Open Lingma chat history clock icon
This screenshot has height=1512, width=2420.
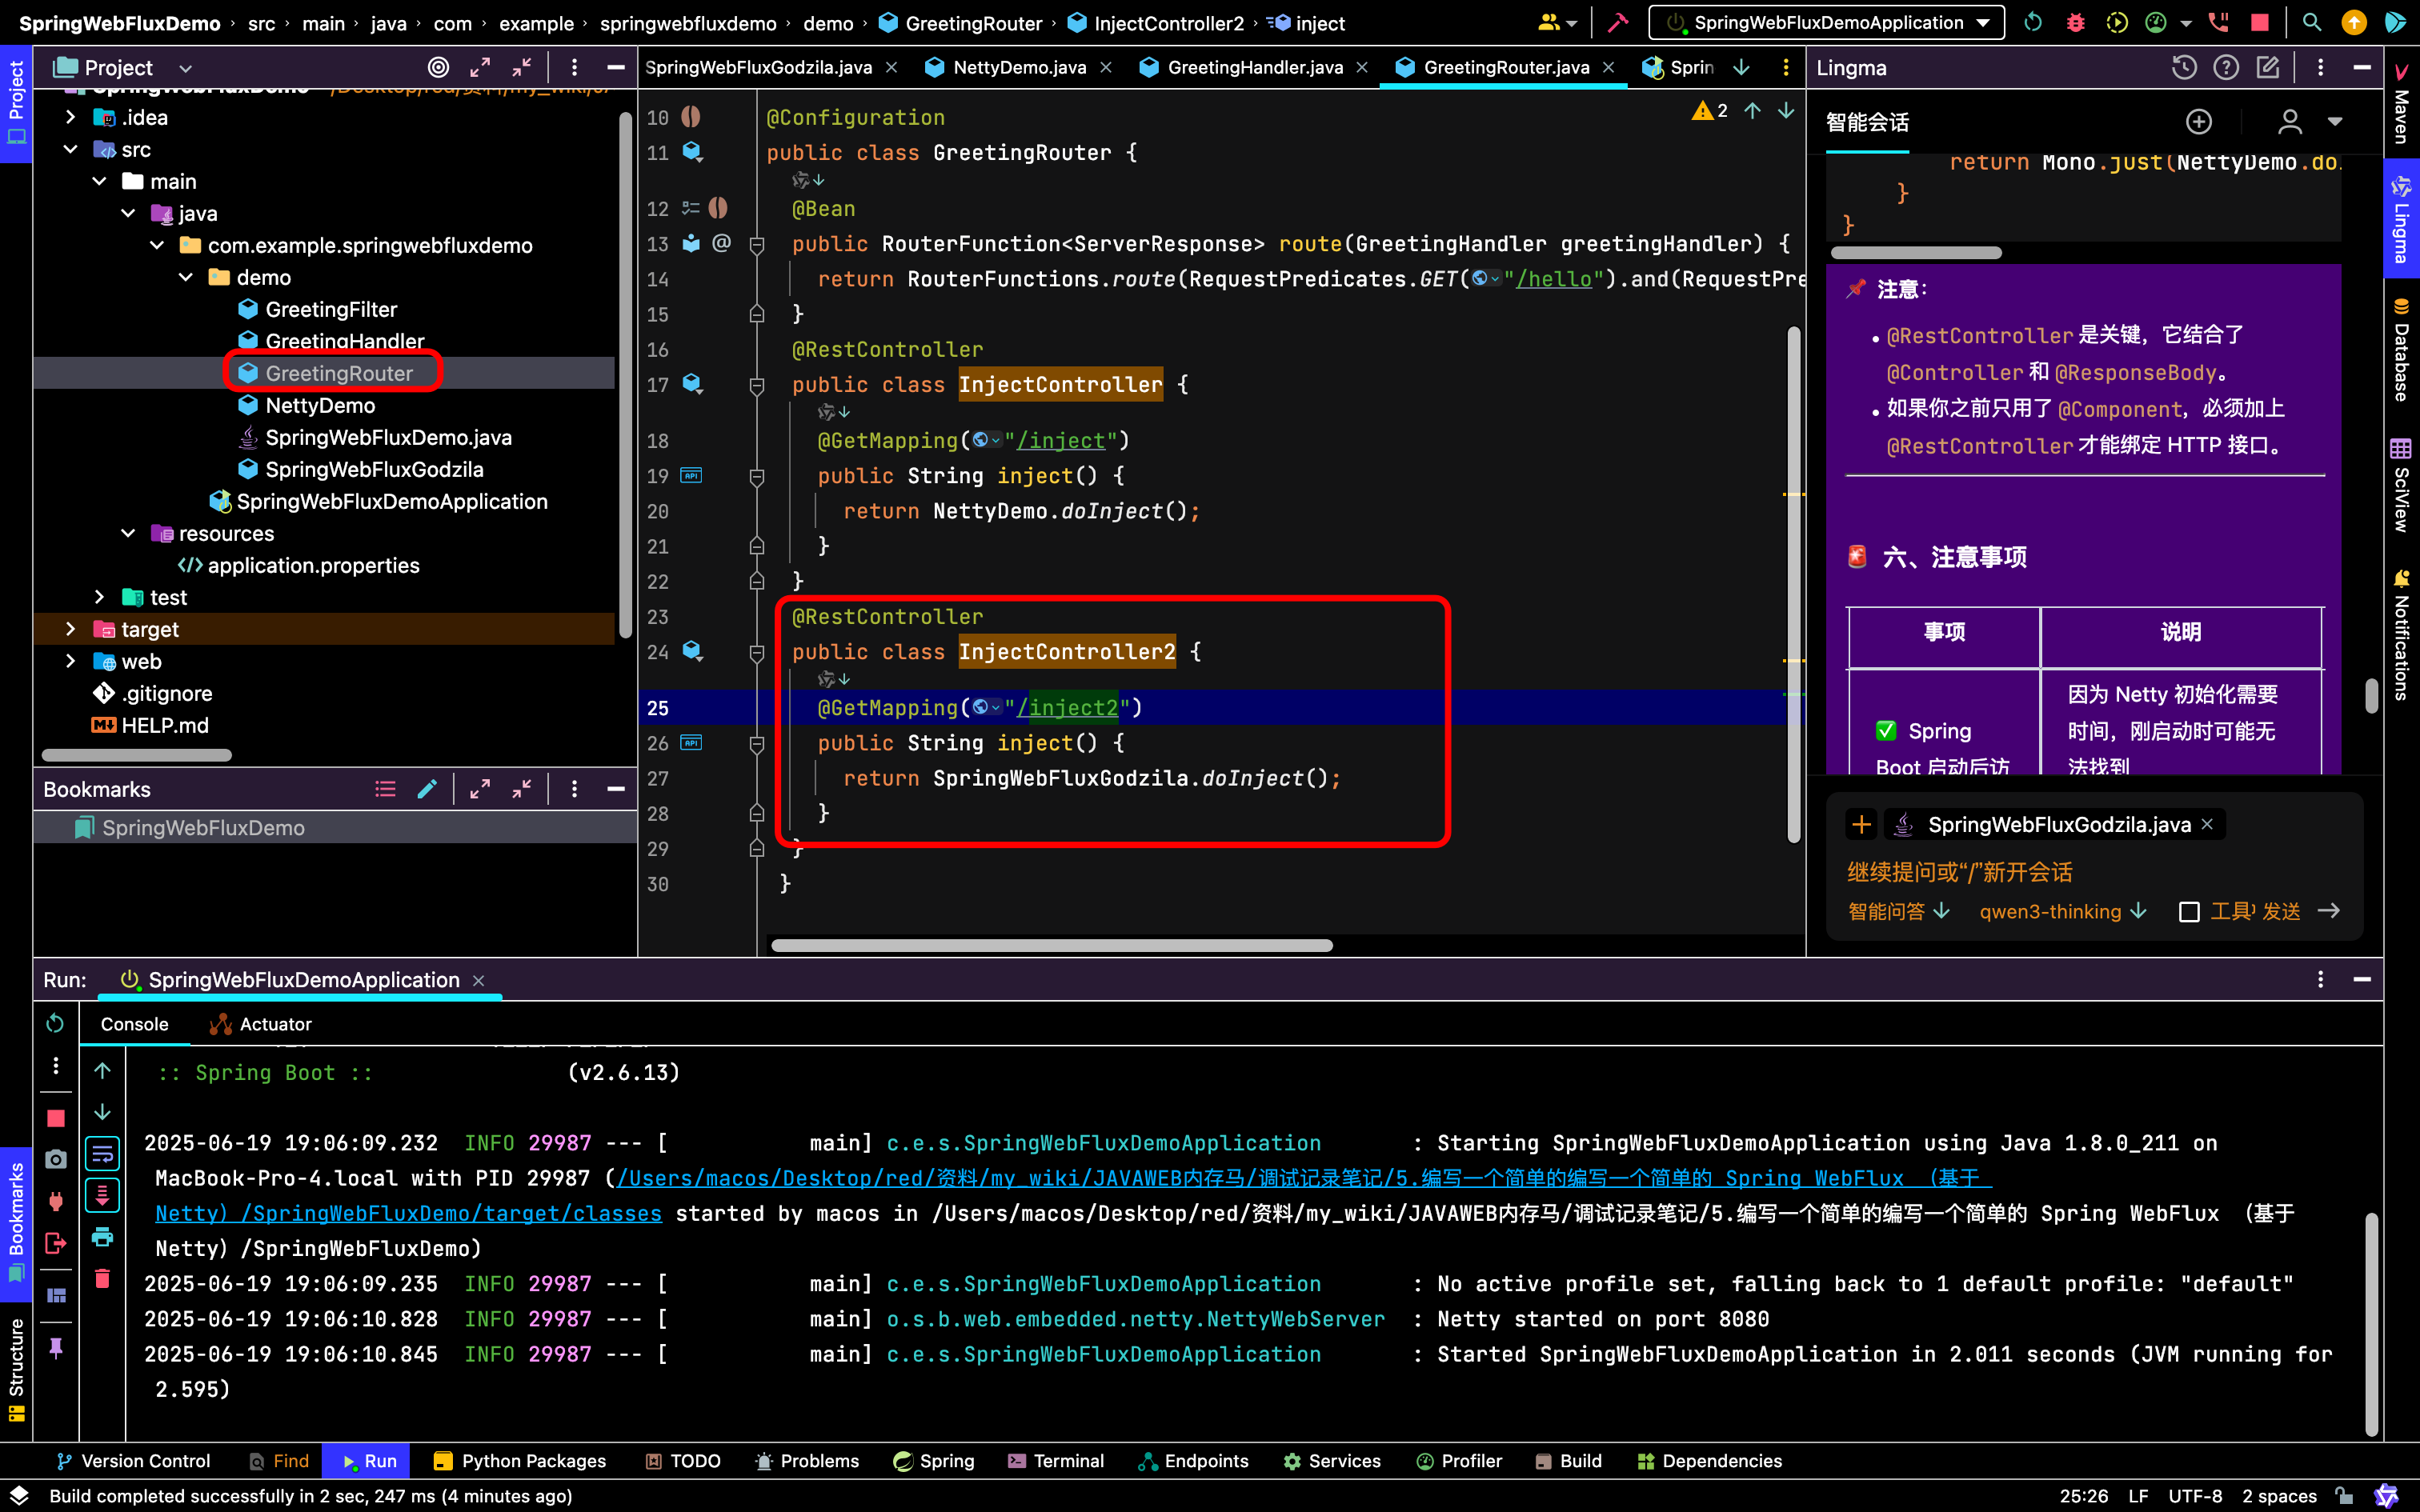coord(2184,67)
